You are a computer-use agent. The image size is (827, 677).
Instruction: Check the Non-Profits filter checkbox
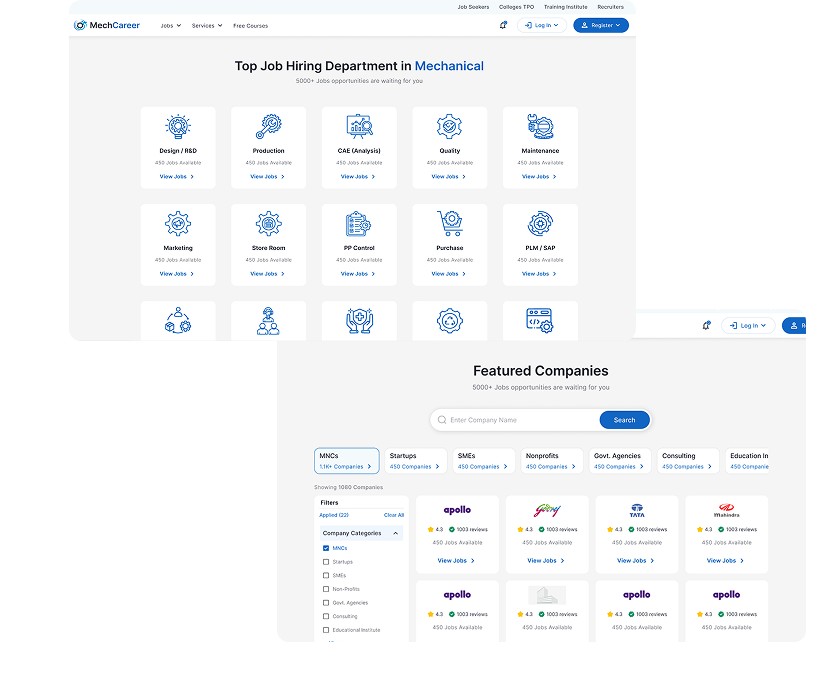pos(326,589)
